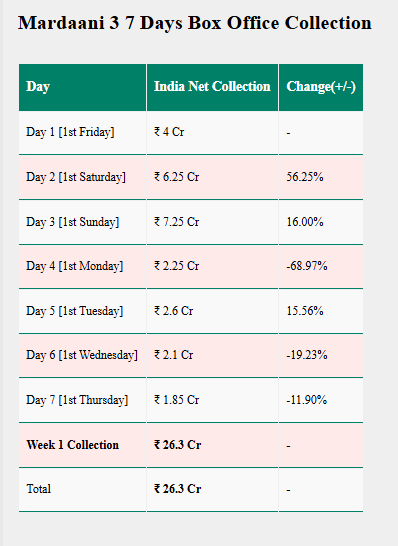Click the India Net Collection header
The image size is (398, 546).
pyautogui.click(x=212, y=86)
